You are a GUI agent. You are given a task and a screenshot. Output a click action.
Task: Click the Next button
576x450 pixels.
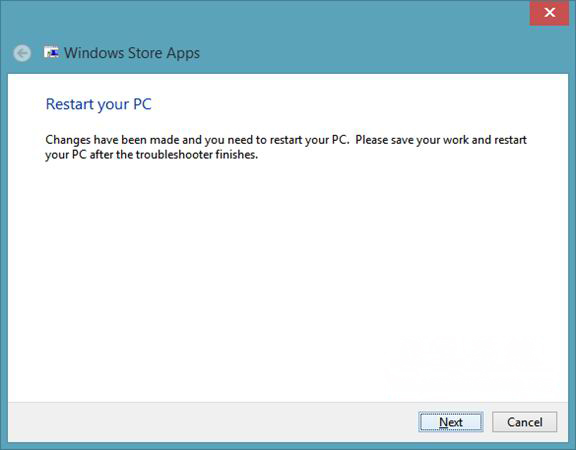click(451, 422)
